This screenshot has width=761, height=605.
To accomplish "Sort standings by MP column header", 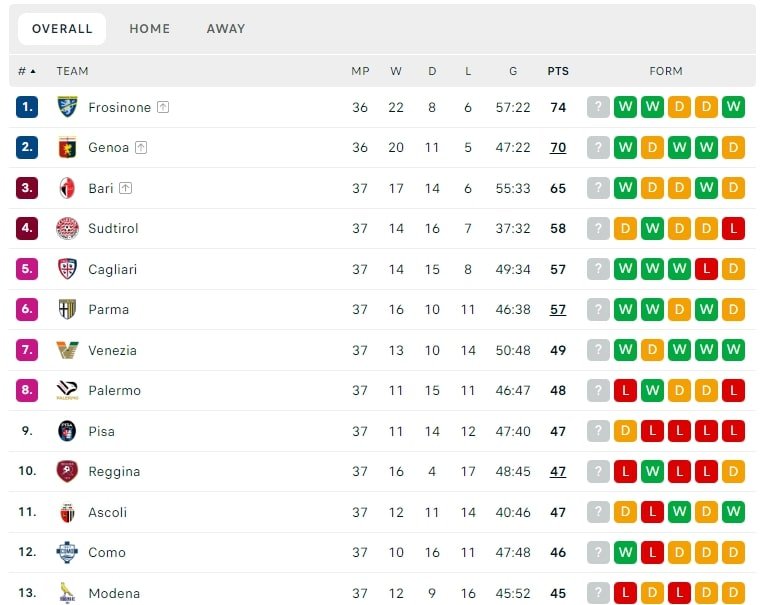I will pyautogui.click(x=360, y=71).
